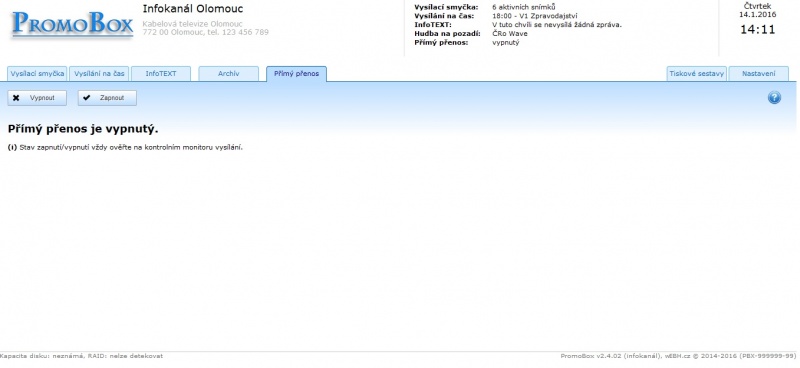Click the Přímý přenos status label in header
The height and width of the screenshot is (368, 800).
tap(441, 42)
